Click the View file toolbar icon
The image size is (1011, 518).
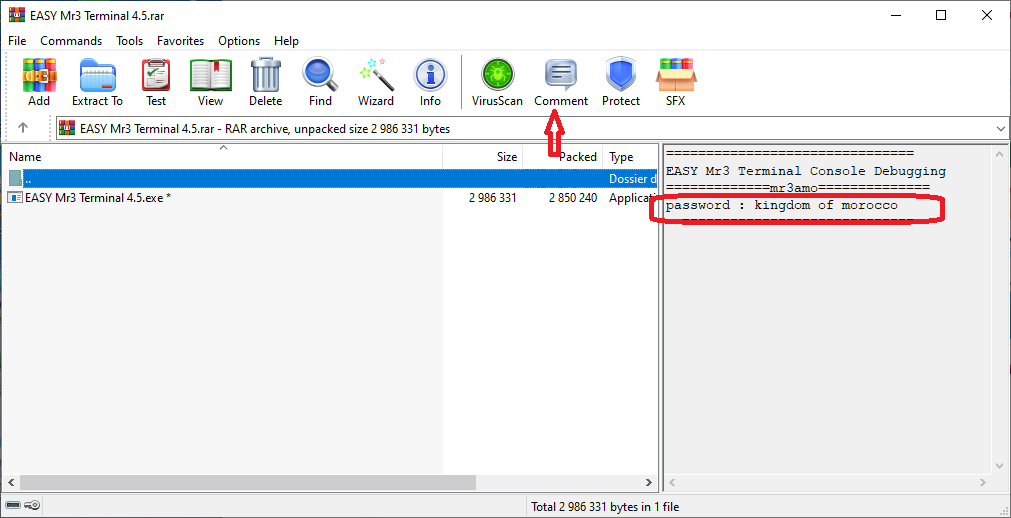210,75
